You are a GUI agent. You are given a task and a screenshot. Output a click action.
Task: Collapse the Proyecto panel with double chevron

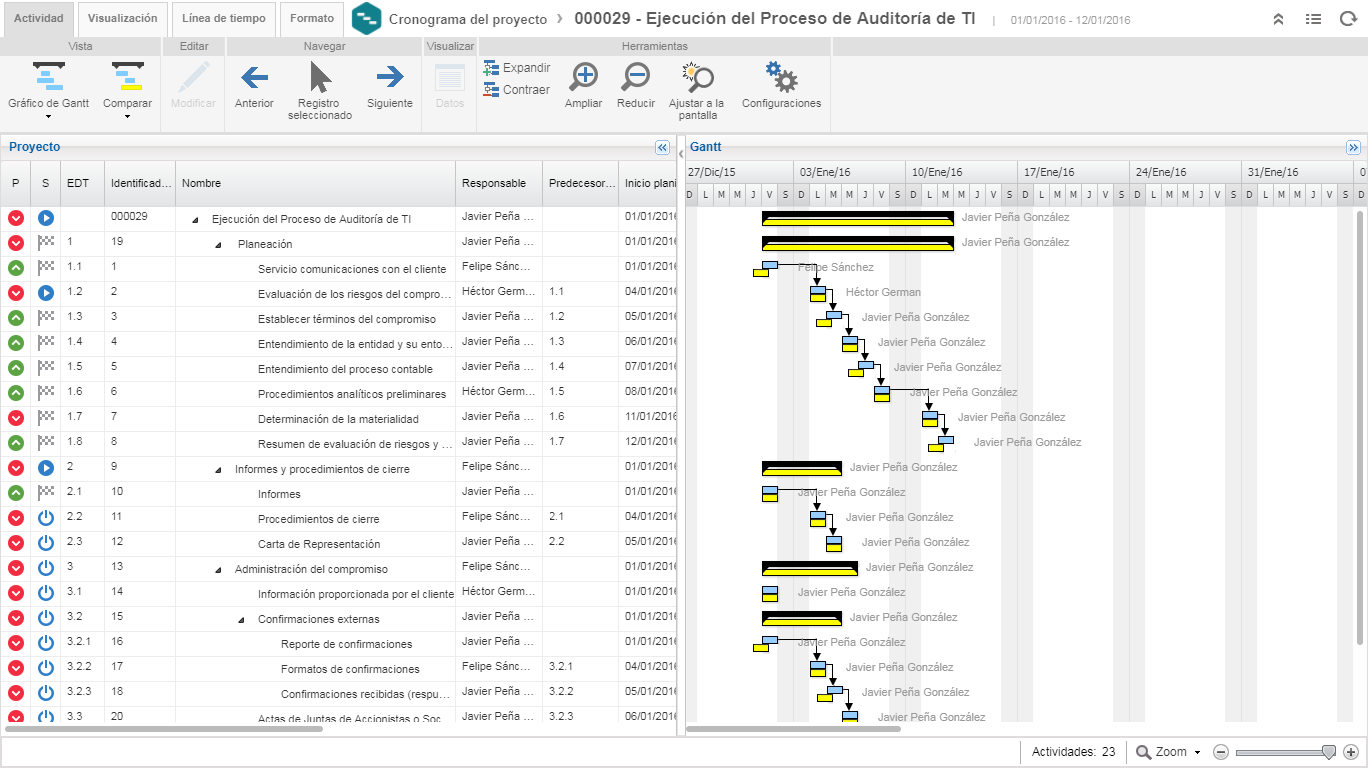pyautogui.click(x=662, y=147)
